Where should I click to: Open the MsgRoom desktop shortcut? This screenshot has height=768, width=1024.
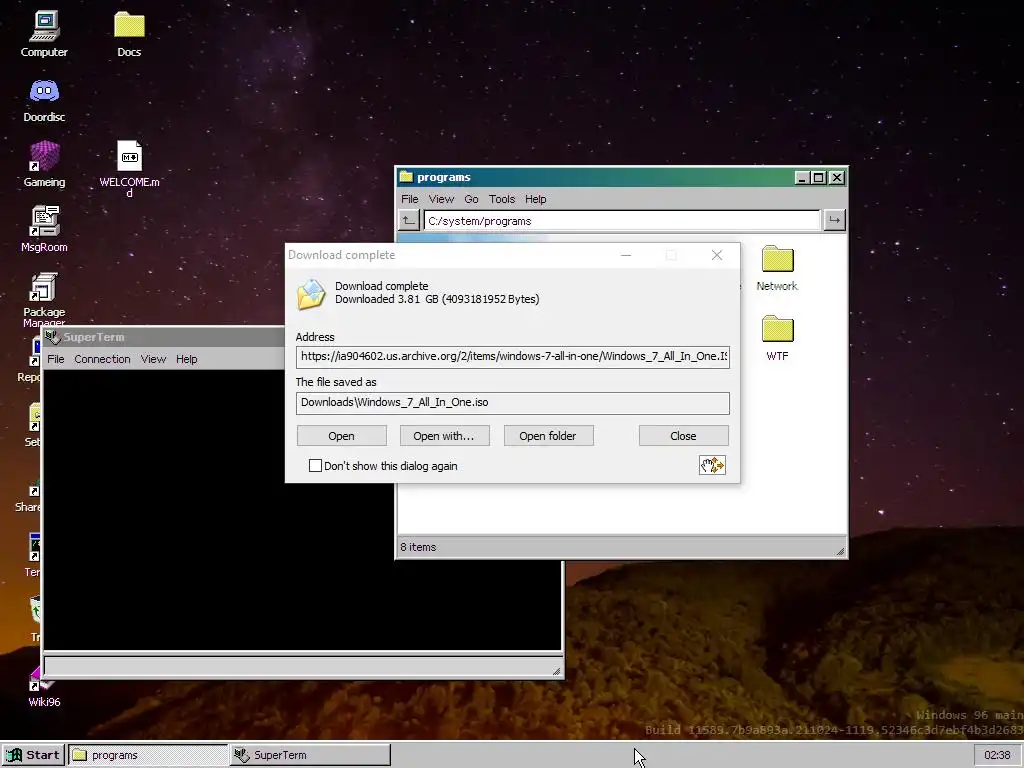pos(44,229)
